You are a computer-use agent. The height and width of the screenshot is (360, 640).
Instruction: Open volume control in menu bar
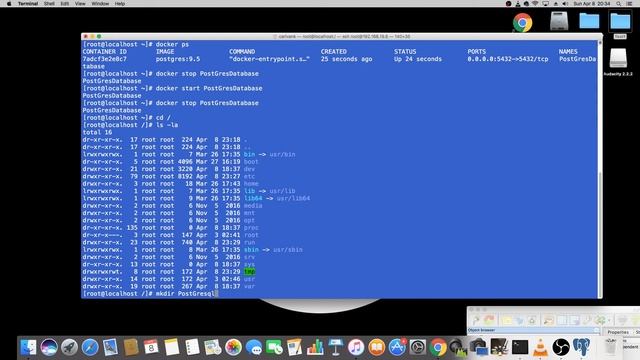565,3
